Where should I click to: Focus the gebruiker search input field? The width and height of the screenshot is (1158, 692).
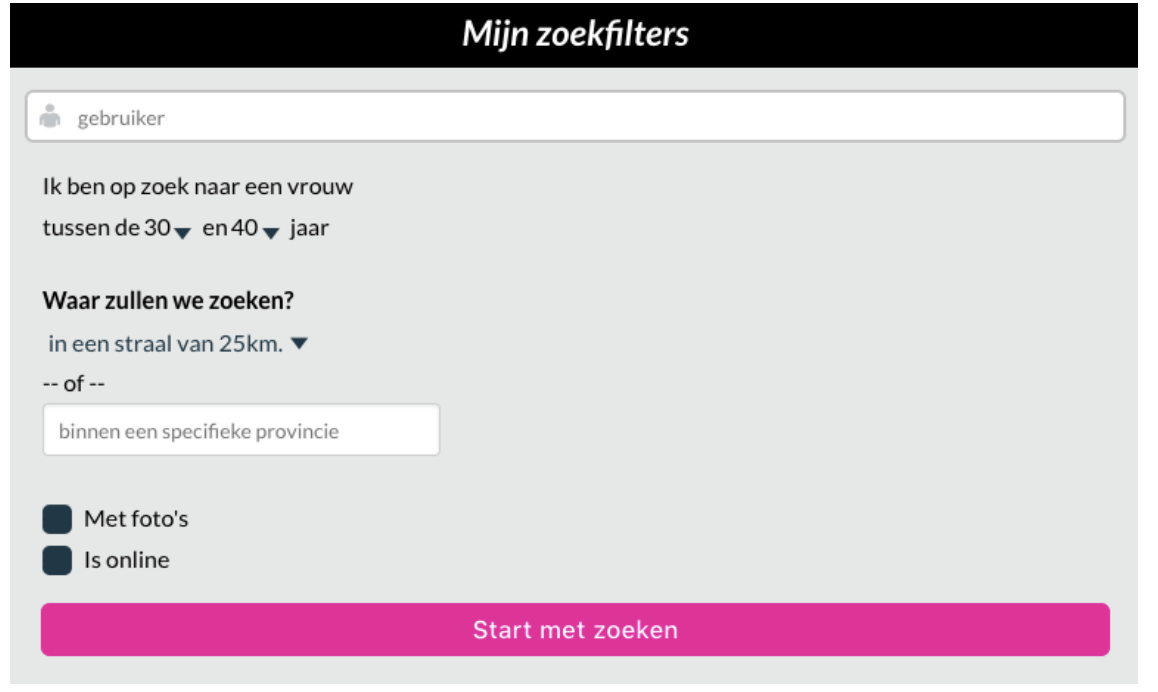click(590, 118)
